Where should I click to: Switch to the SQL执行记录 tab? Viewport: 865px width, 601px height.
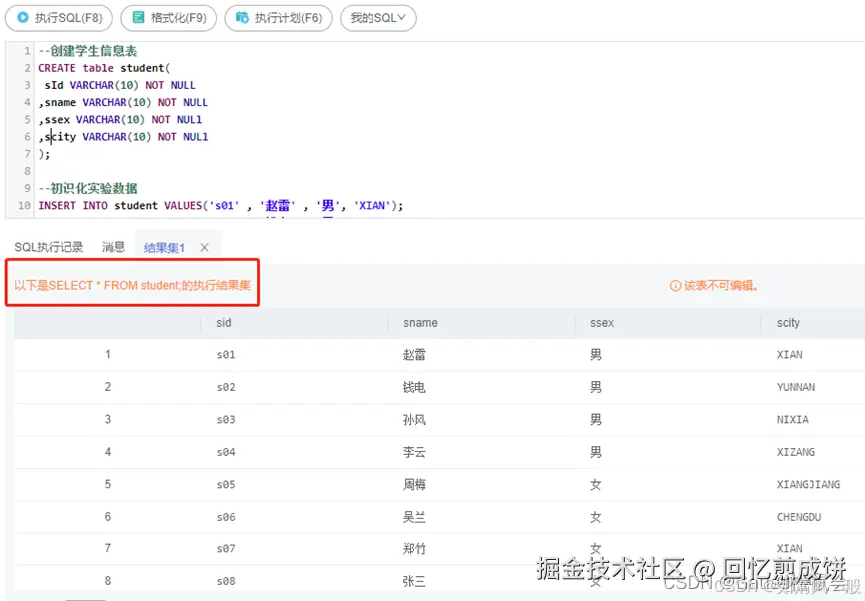[x=49, y=247]
